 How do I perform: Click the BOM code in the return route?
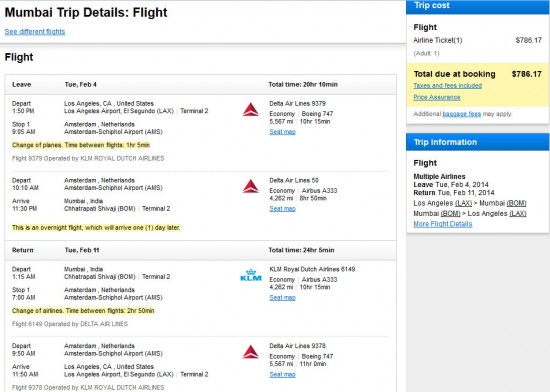(450, 214)
